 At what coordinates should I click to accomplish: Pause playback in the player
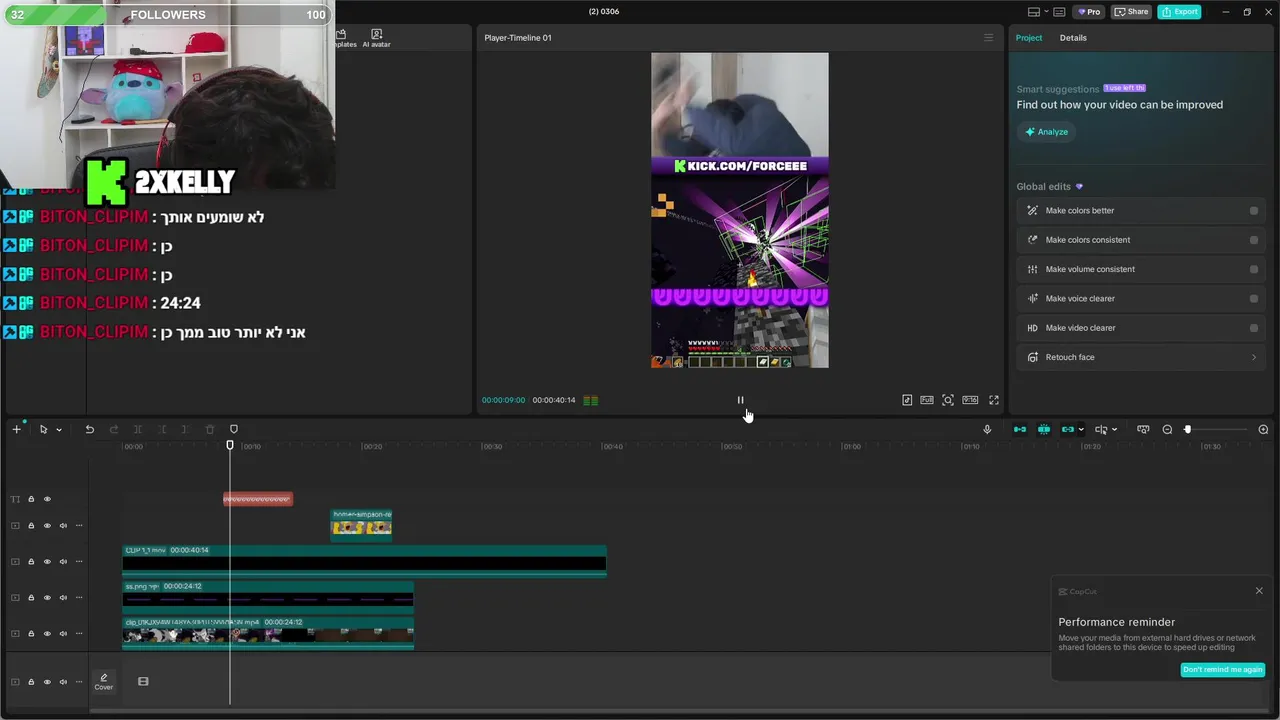pos(740,400)
